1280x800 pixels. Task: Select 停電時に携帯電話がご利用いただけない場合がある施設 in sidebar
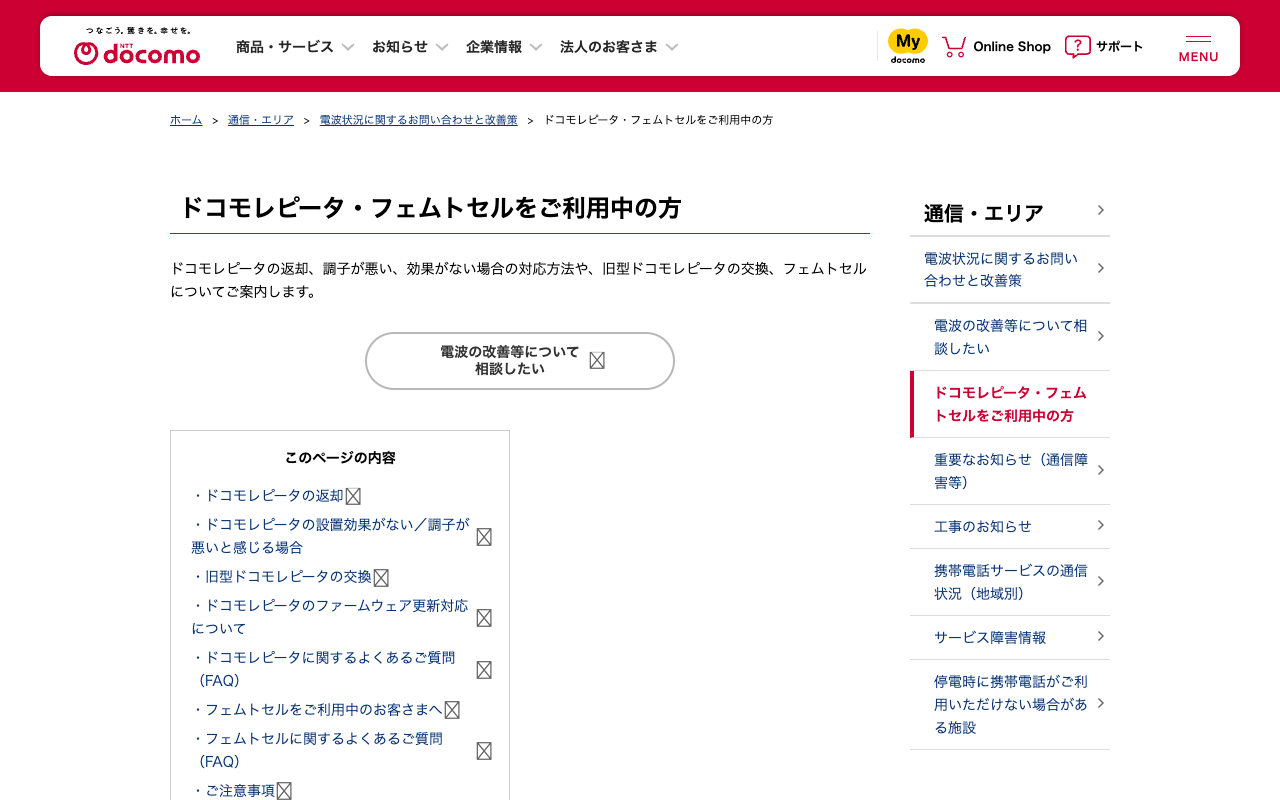(x=1010, y=705)
